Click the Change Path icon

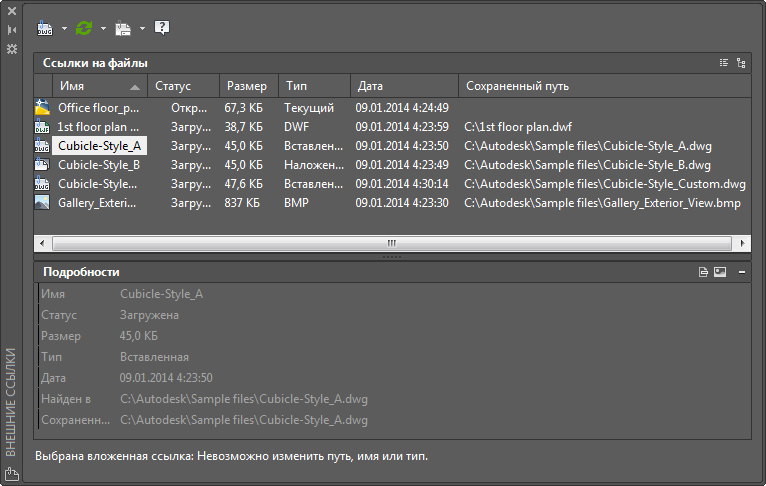(123, 28)
